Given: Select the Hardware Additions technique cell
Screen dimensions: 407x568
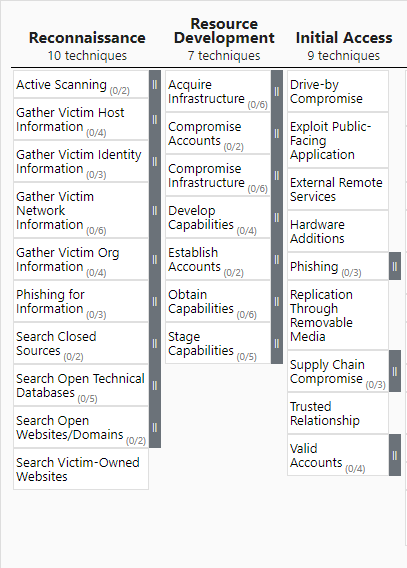Looking at the screenshot, I should [x=338, y=231].
